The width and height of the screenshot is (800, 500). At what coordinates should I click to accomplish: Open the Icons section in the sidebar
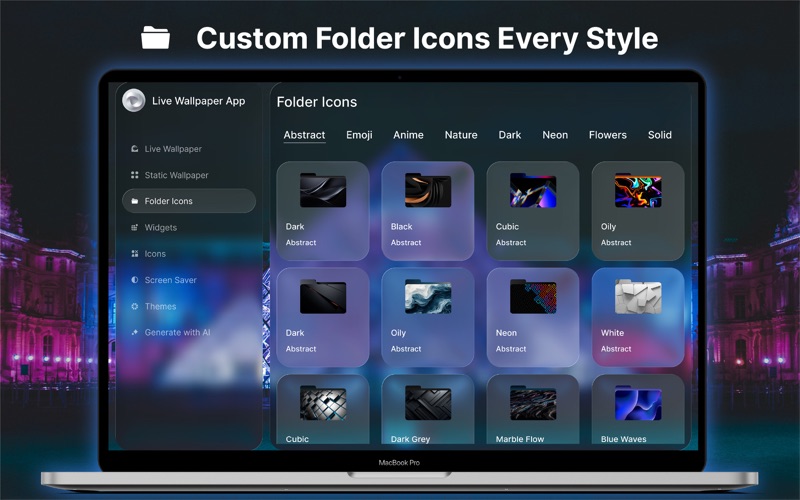[x=148, y=254]
